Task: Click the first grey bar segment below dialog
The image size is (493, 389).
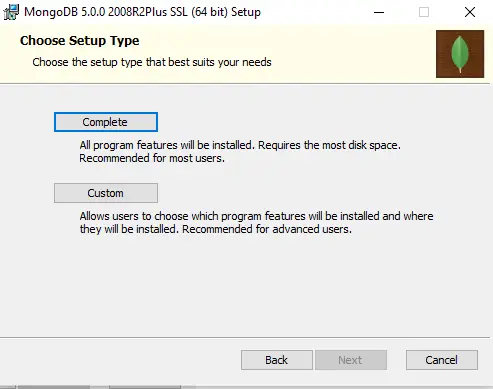Action: (x=54, y=387)
